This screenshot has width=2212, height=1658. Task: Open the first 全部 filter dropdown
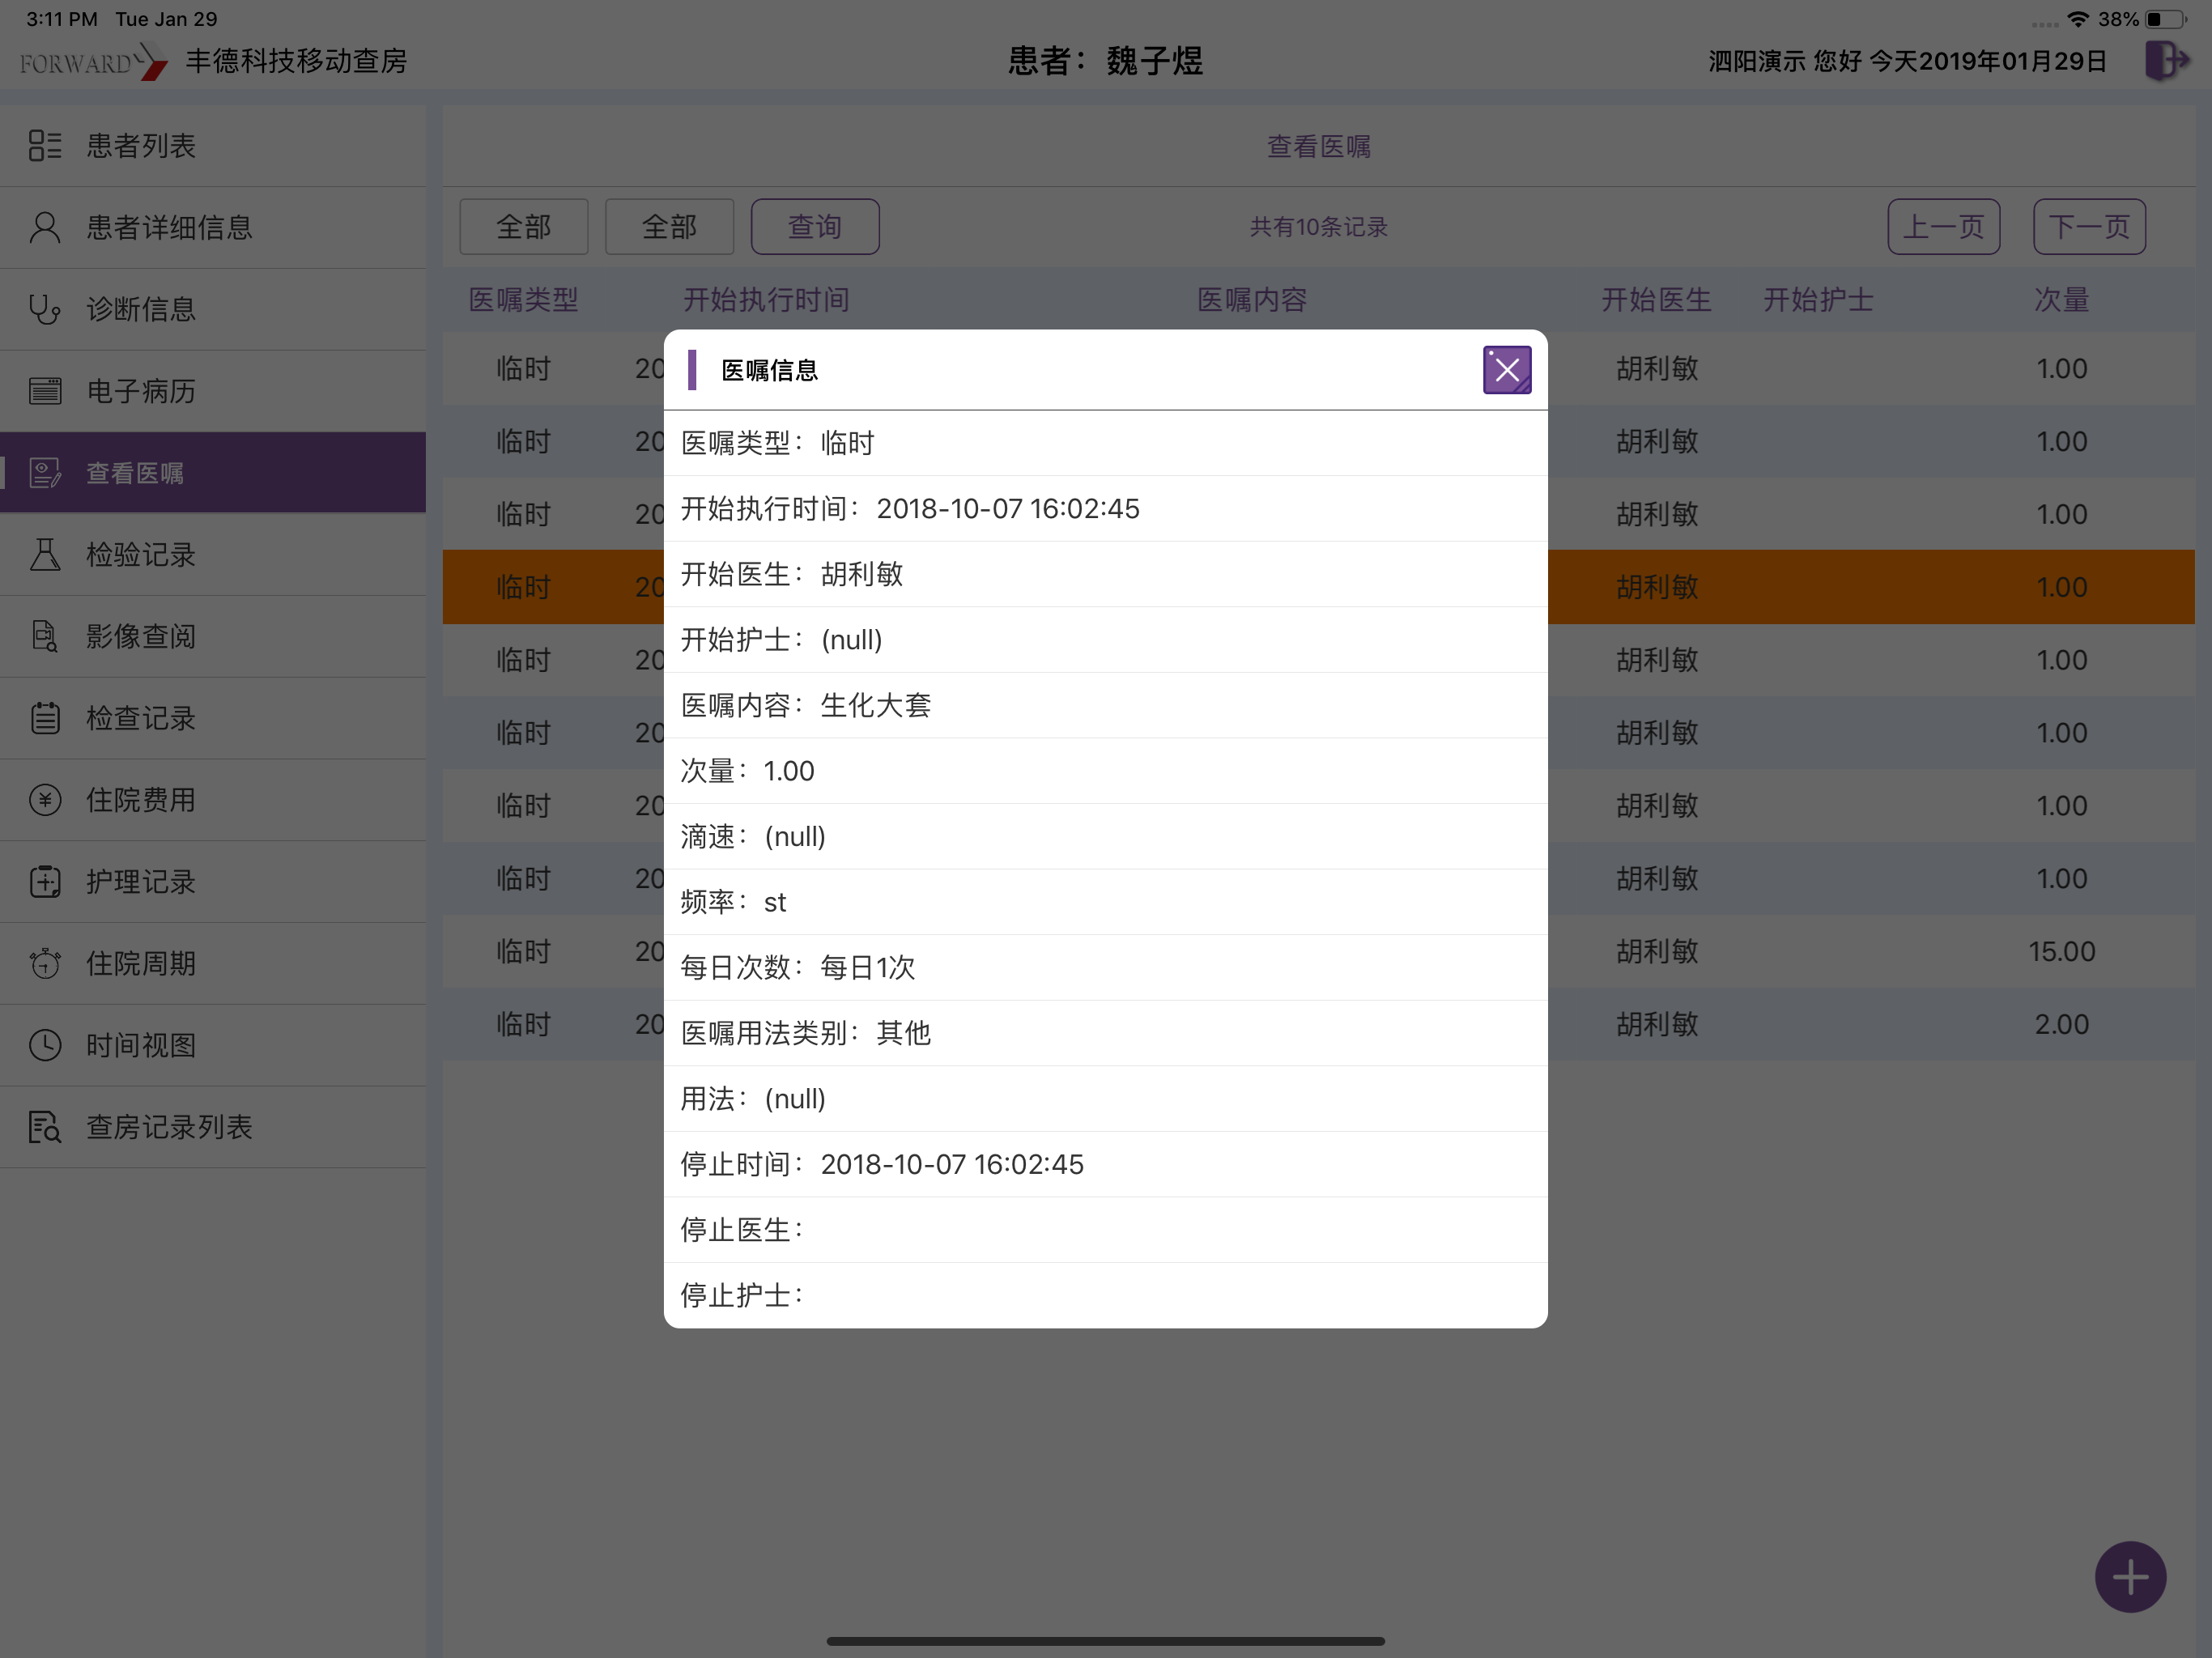524,227
